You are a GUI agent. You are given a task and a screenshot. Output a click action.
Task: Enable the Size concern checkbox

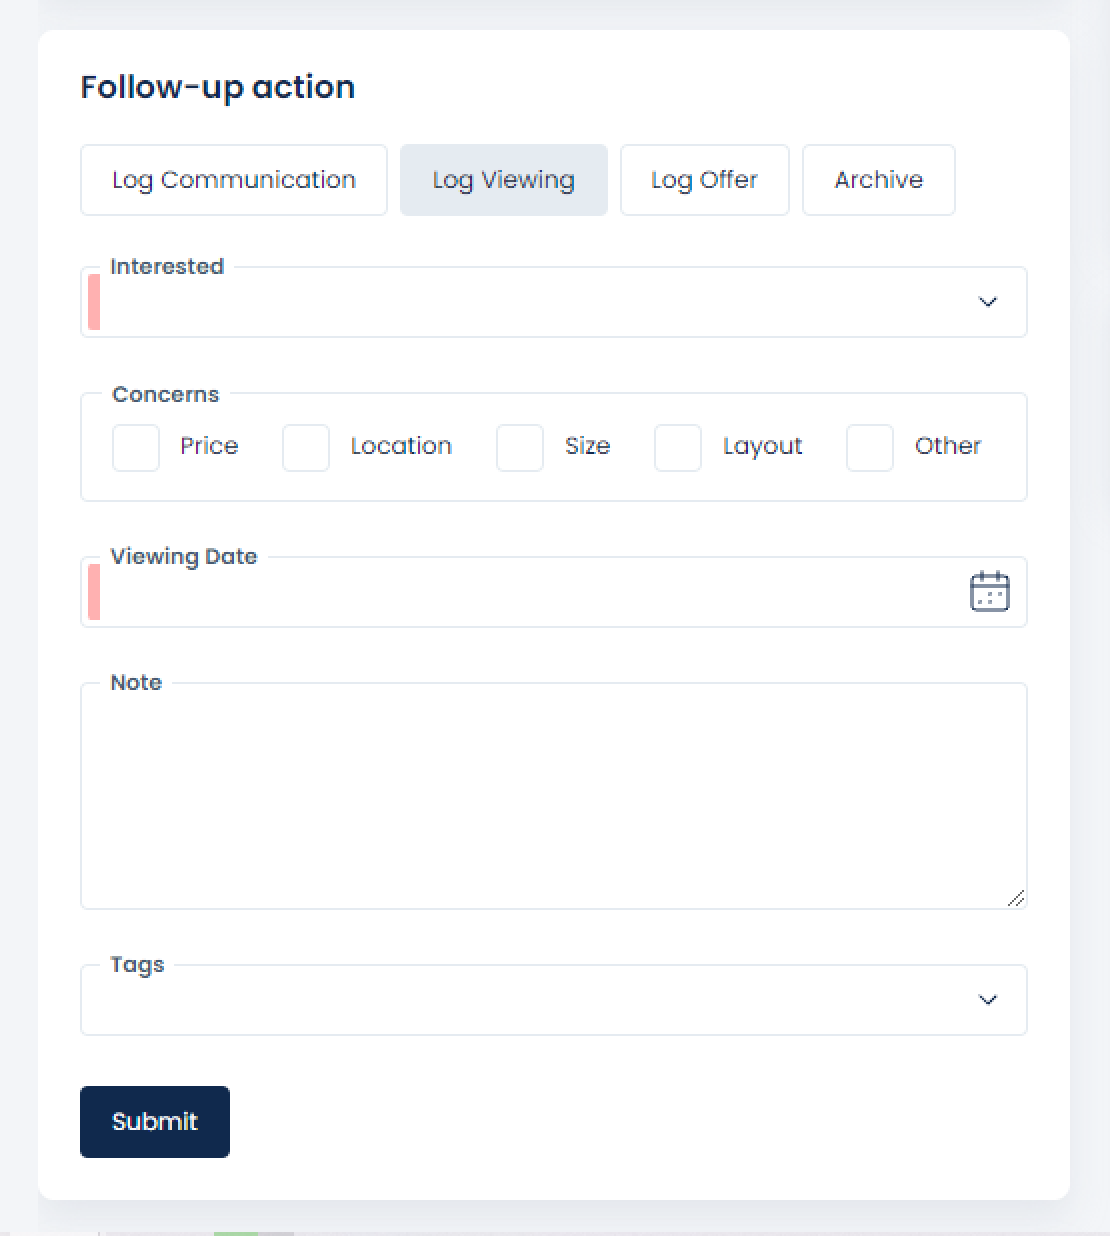click(x=520, y=447)
